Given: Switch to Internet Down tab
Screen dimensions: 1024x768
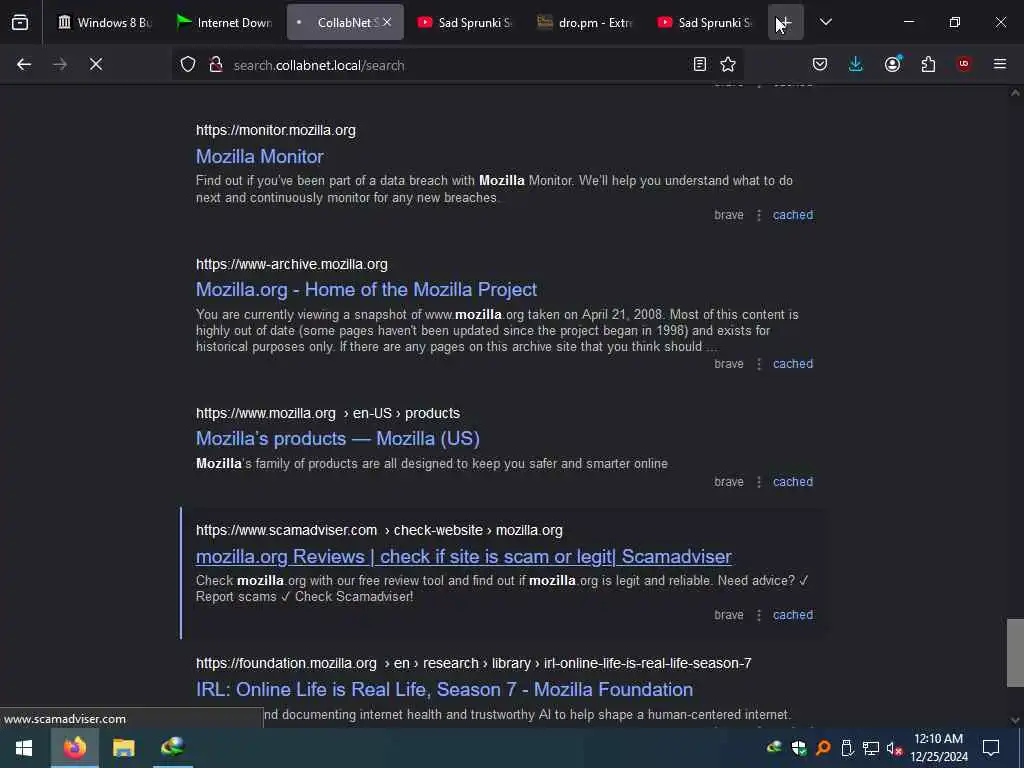Looking at the screenshot, I should tap(225, 23).
